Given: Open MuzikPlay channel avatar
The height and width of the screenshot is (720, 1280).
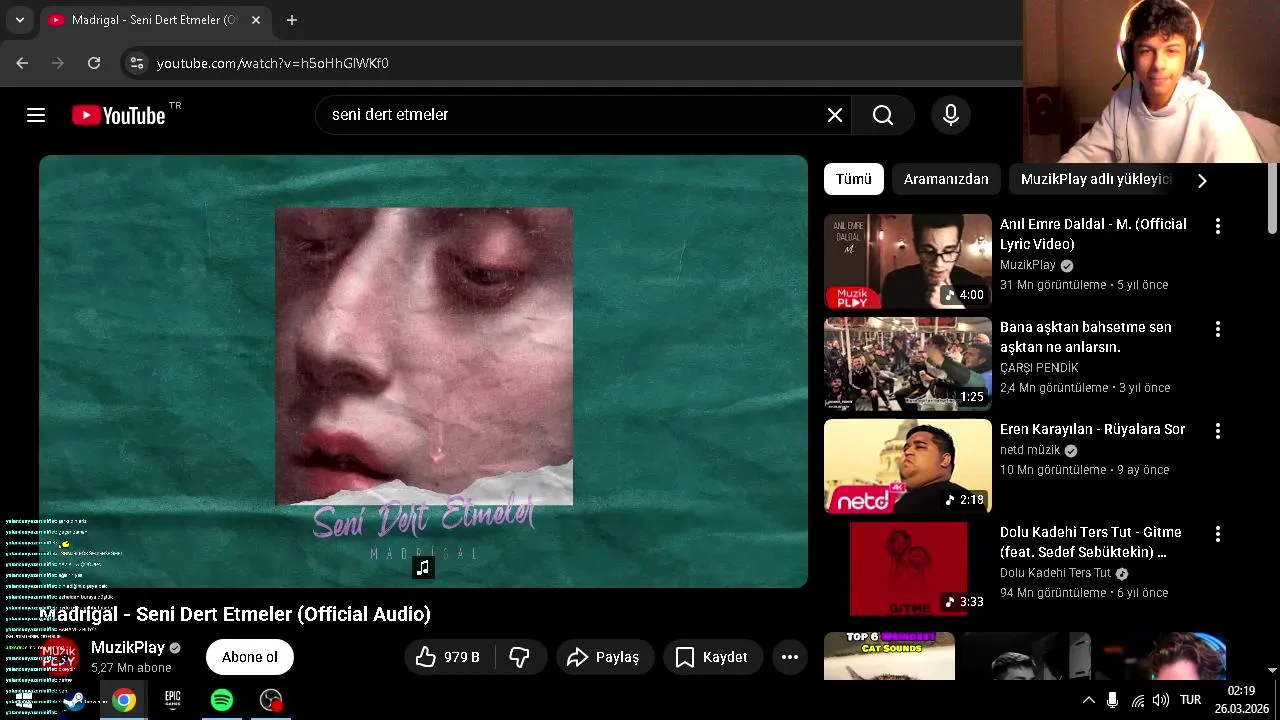Looking at the screenshot, I should pos(59,657).
